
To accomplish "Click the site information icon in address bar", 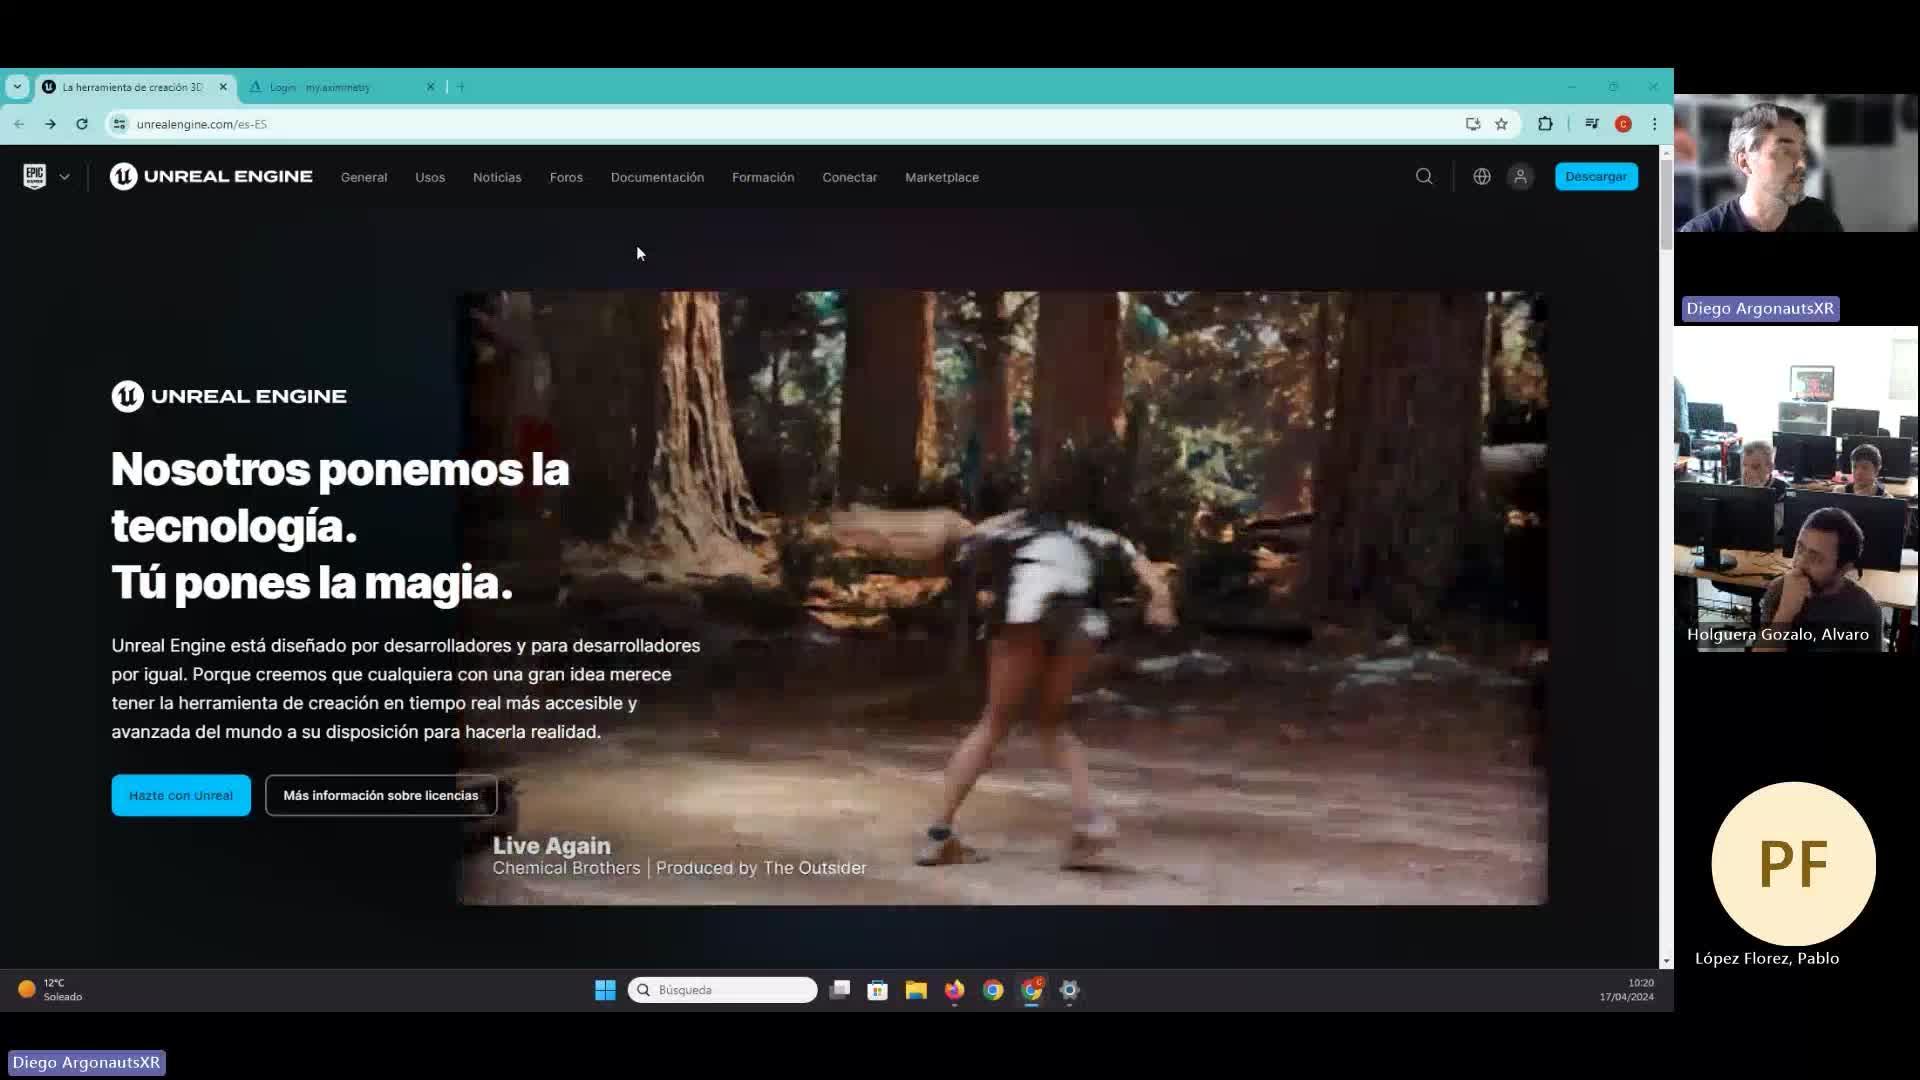I will coord(119,124).
